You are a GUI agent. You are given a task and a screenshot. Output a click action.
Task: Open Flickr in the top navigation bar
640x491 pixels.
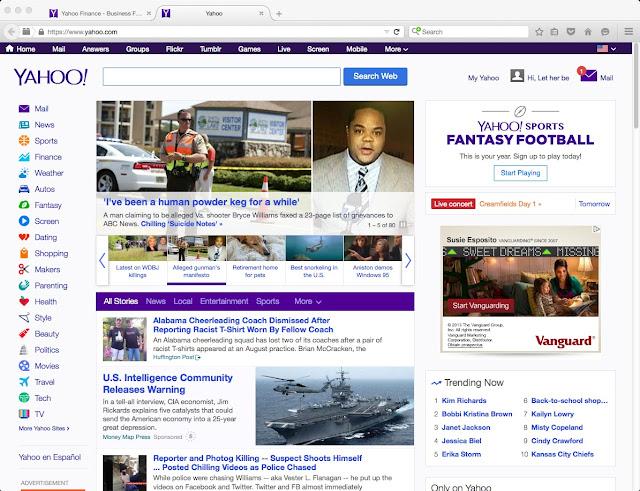[174, 49]
